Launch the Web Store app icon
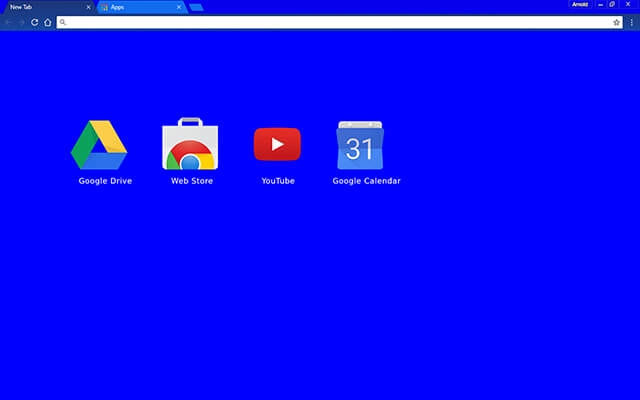 pyautogui.click(x=190, y=143)
